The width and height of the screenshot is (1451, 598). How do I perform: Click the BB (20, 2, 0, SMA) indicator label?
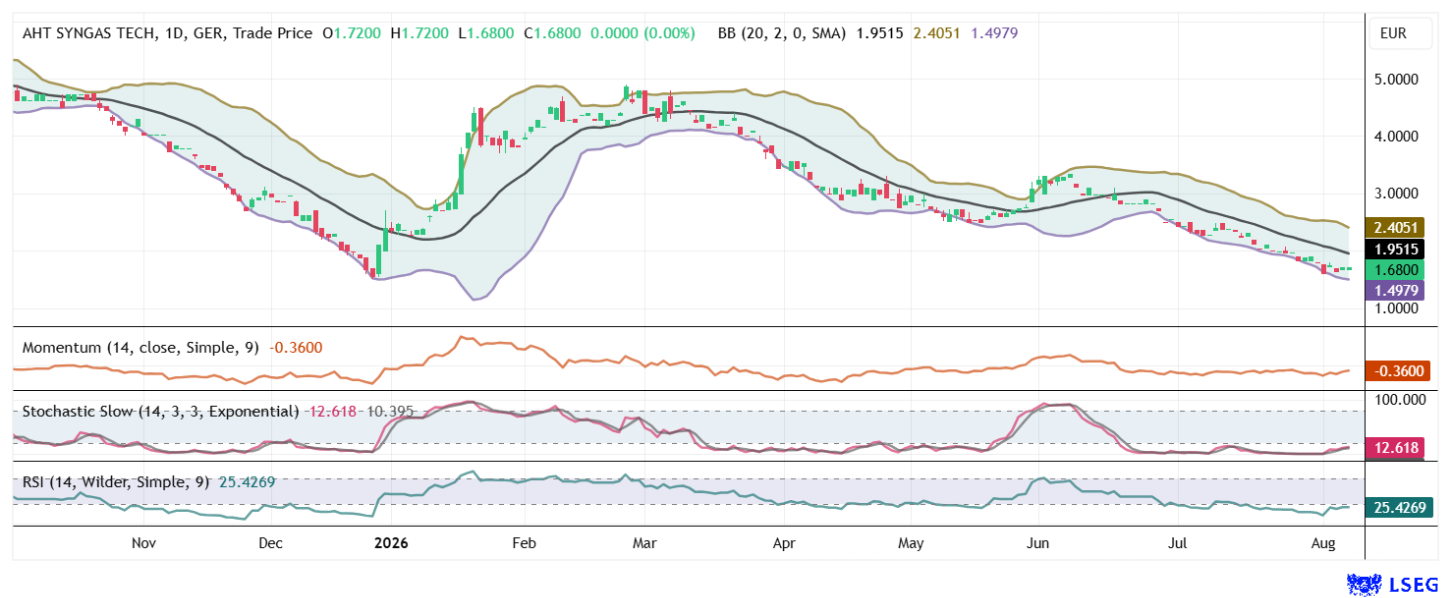point(782,33)
